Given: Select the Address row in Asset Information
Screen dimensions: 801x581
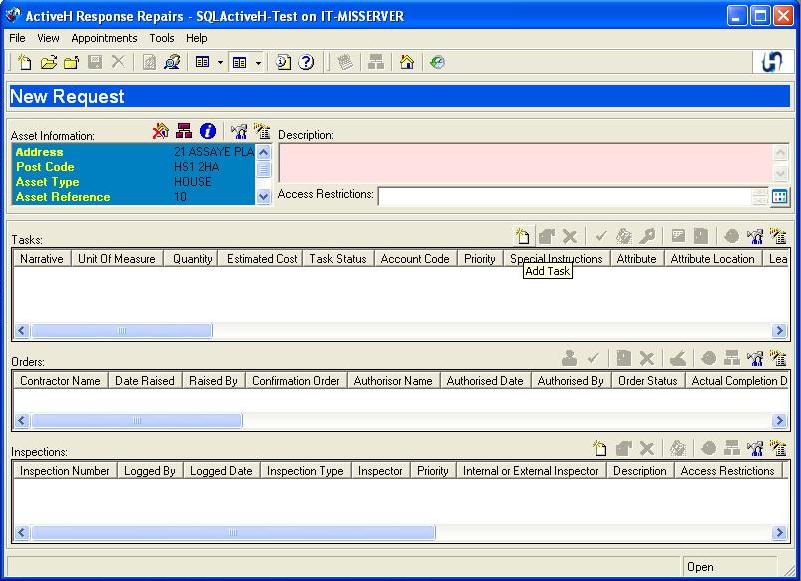Looking at the screenshot, I should click(133, 152).
